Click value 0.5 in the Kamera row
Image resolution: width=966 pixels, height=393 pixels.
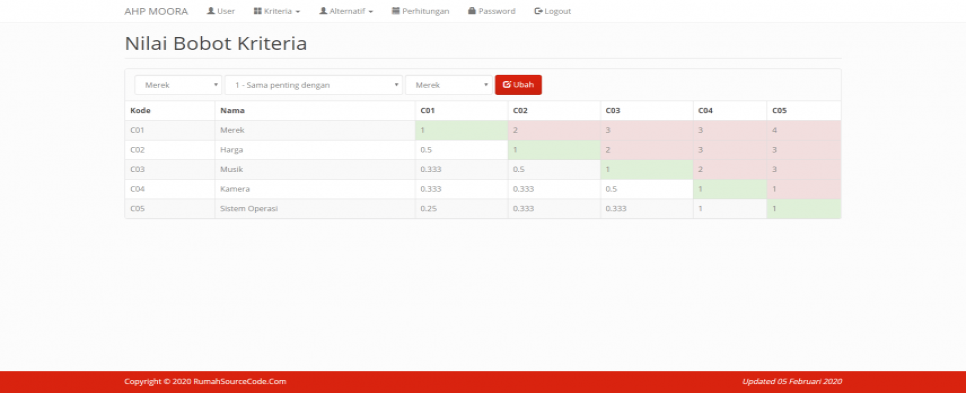tap(646, 189)
